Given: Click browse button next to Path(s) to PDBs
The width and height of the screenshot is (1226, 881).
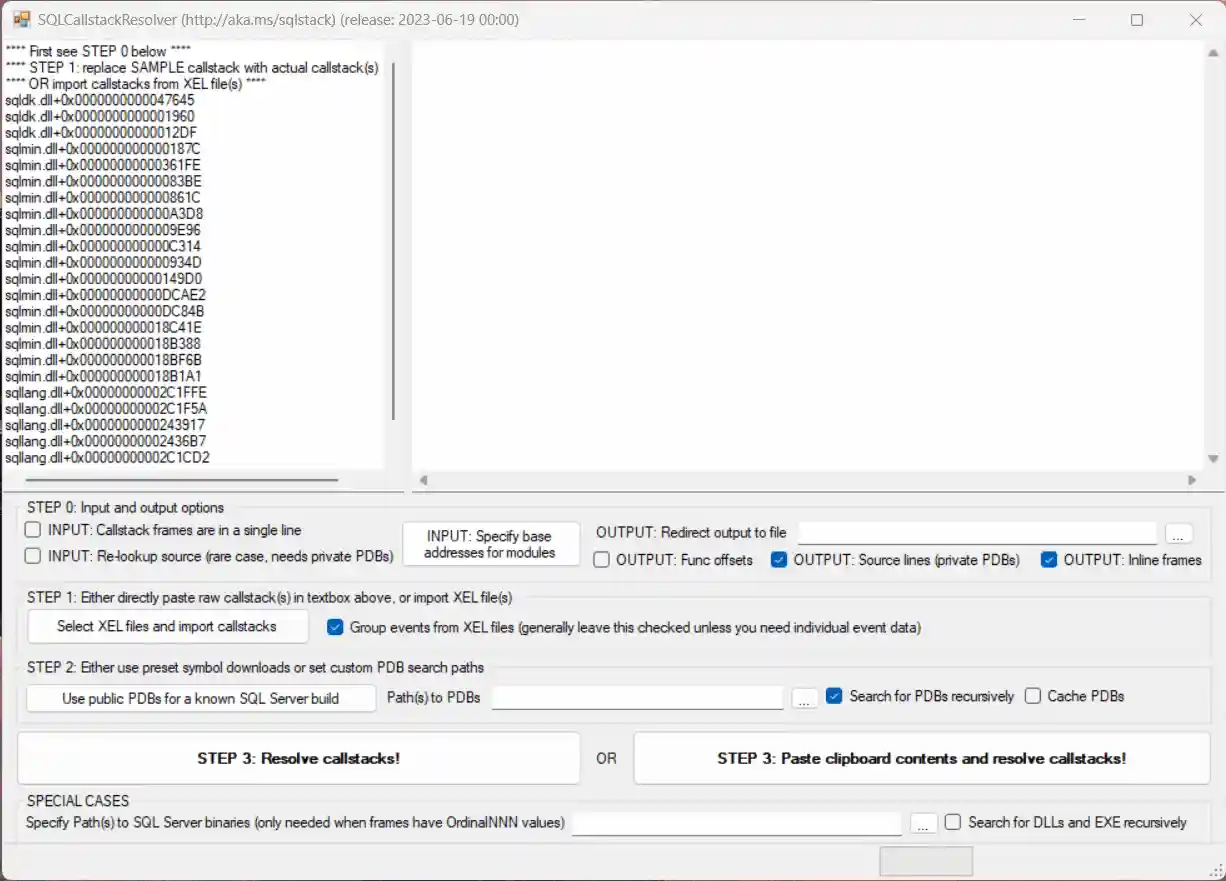Looking at the screenshot, I should [805, 698].
